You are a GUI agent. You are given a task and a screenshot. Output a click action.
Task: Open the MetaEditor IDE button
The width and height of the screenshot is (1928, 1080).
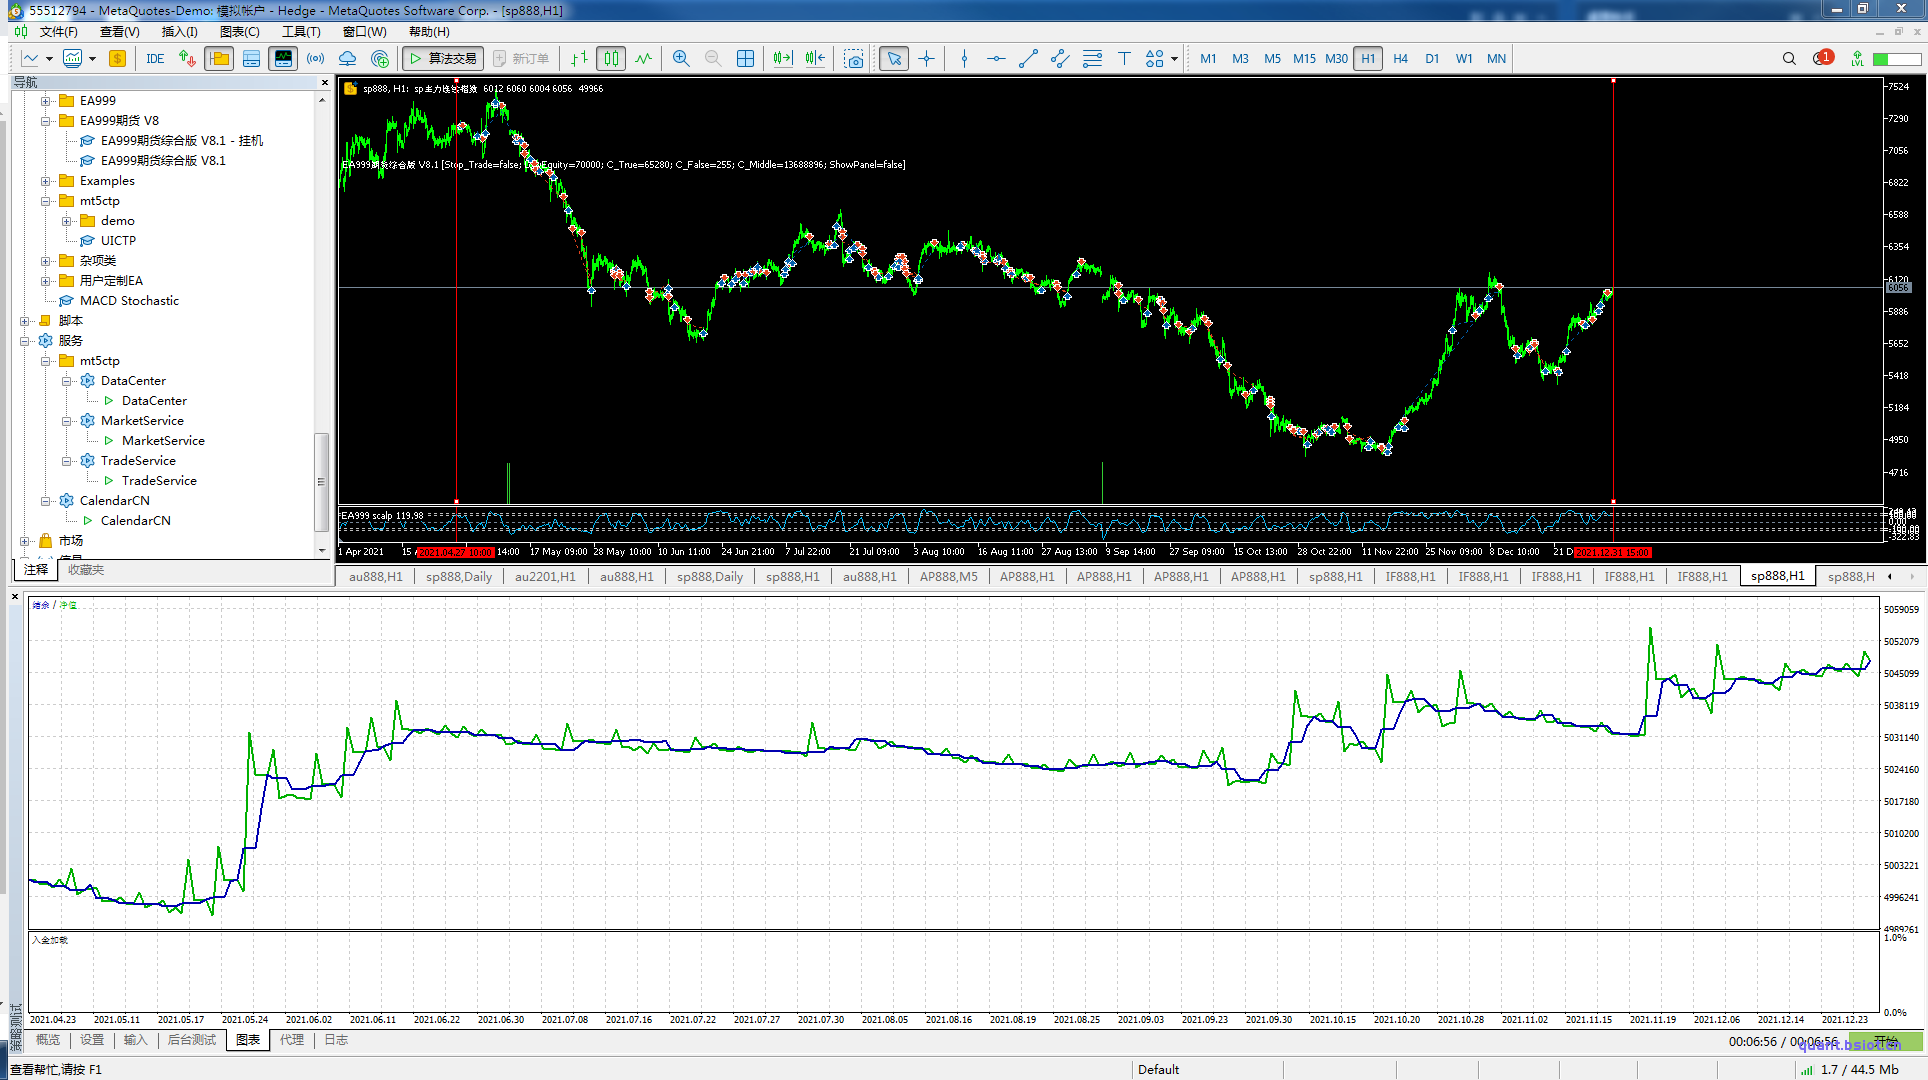[x=155, y=59]
